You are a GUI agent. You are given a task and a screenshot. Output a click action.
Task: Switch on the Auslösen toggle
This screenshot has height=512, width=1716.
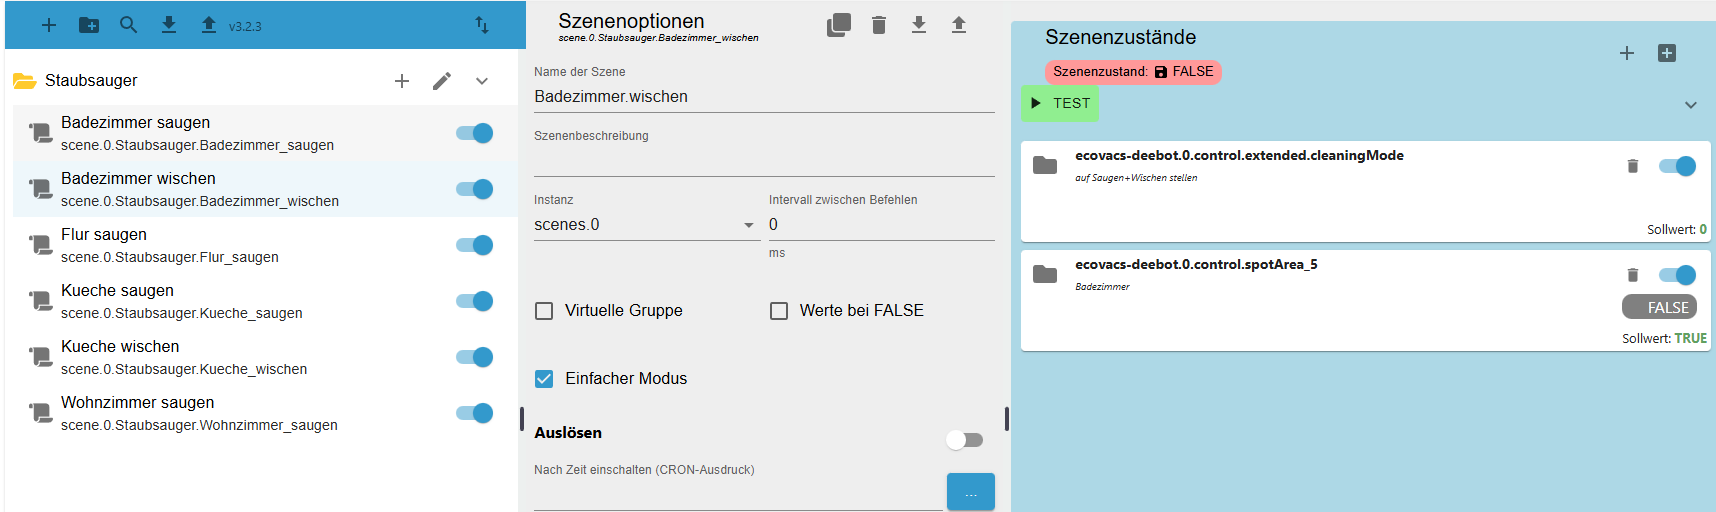tap(965, 440)
